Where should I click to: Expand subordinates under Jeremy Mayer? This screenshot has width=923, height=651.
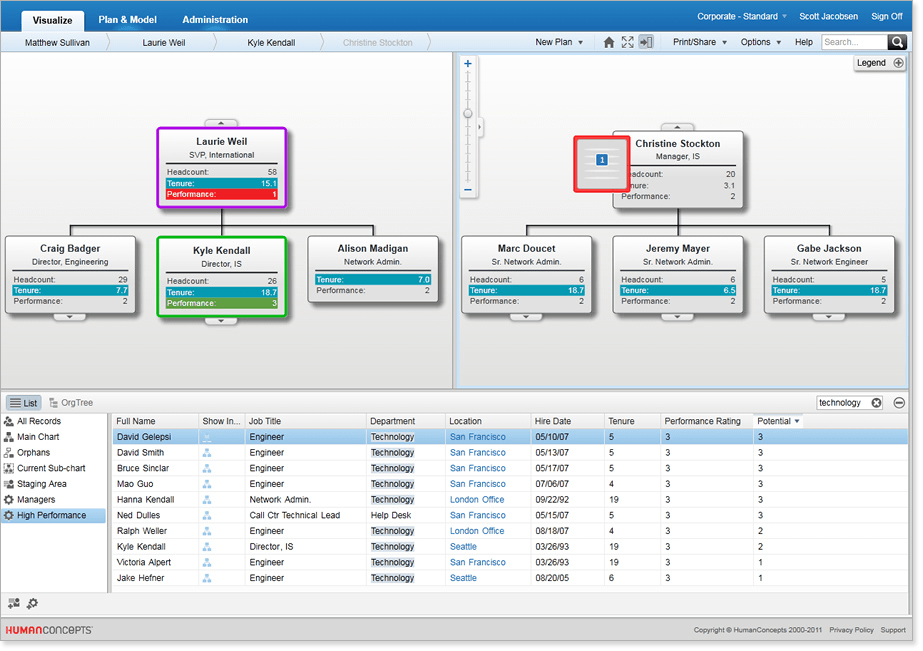coord(678,317)
